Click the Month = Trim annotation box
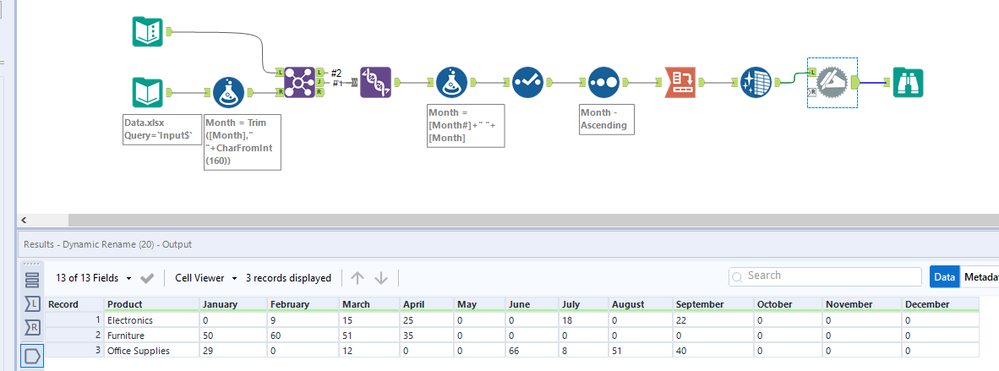This screenshot has height=371, width=999. click(242, 142)
